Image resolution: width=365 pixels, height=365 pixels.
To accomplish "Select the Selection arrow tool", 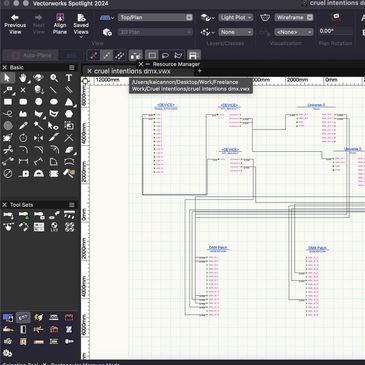I will click(7, 78).
